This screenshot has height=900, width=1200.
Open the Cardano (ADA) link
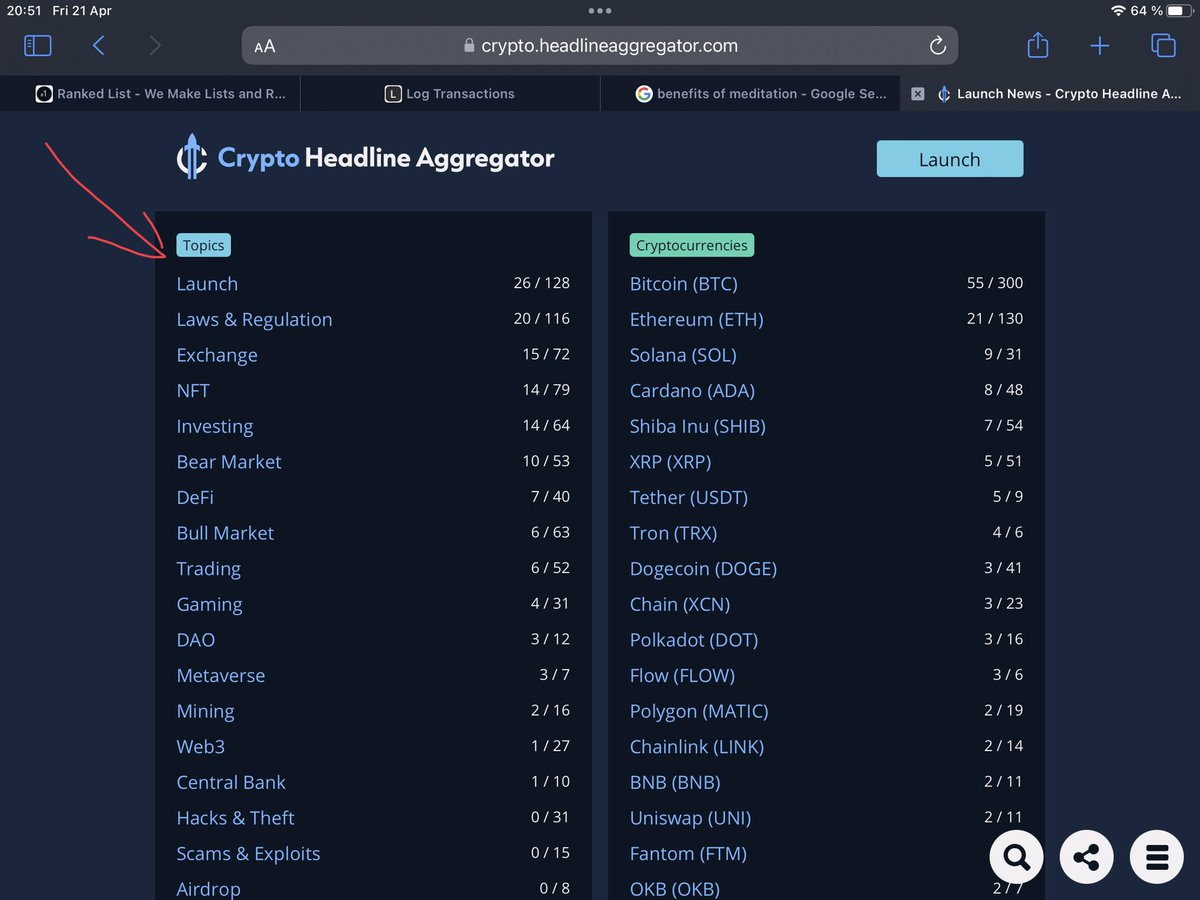(x=692, y=391)
